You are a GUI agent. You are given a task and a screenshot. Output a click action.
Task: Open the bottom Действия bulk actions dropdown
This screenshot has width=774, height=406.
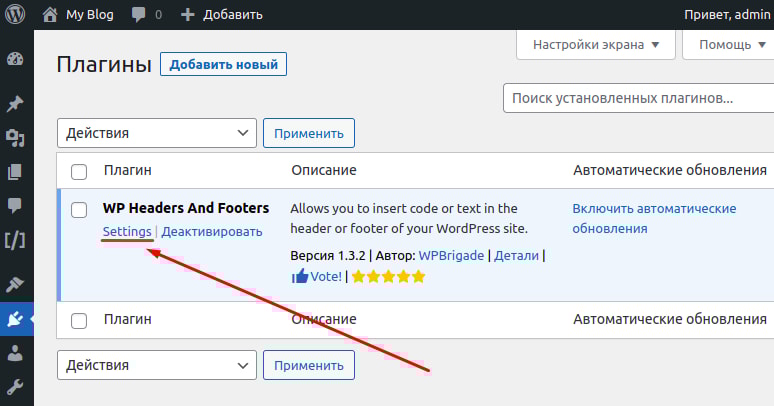coord(157,365)
